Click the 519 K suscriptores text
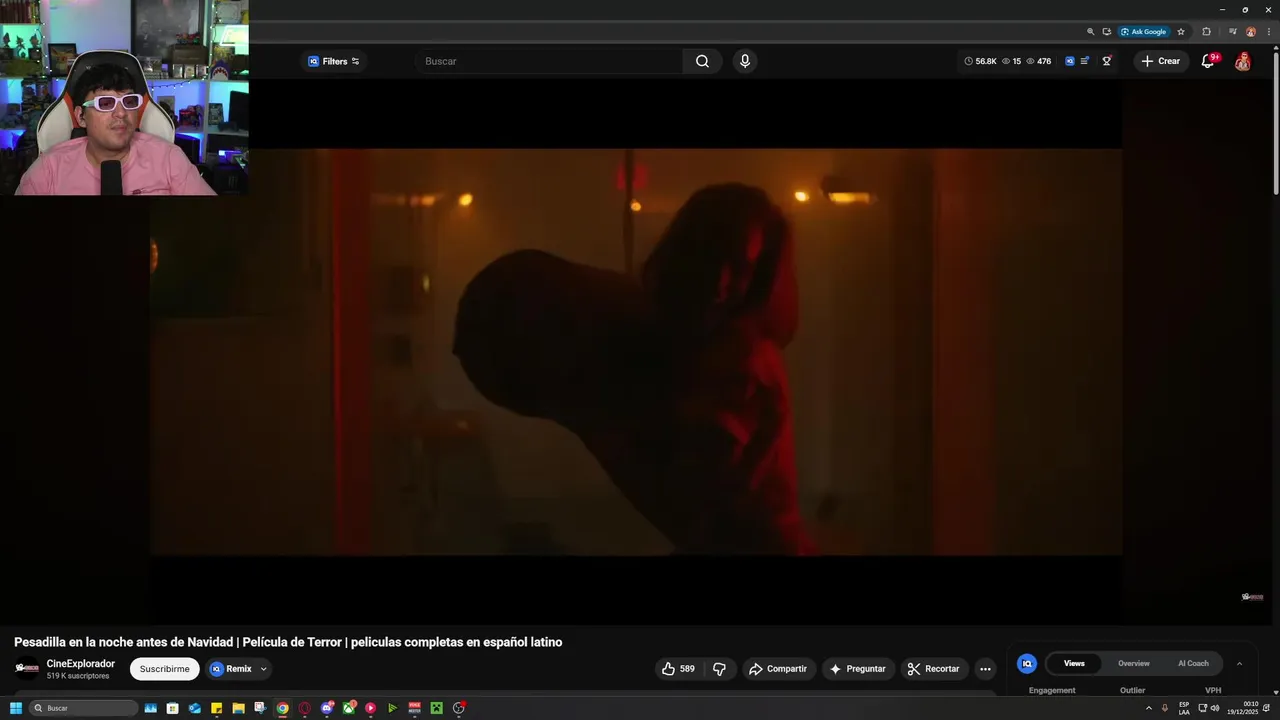This screenshot has height=720, width=1280. (78, 676)
